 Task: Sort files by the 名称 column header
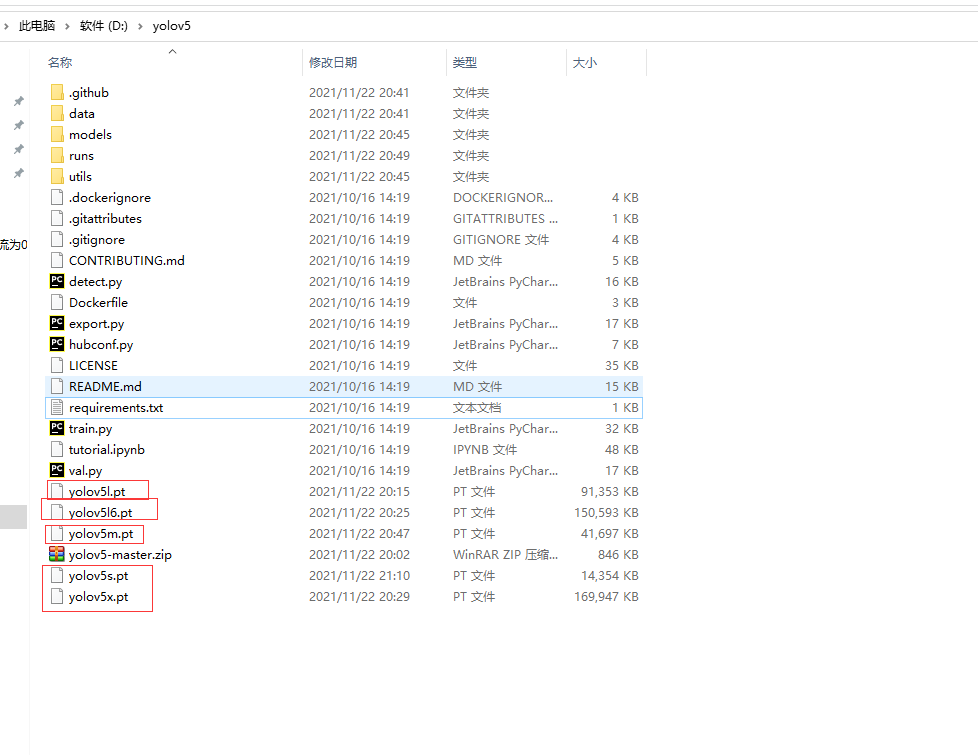pos(60,62)
